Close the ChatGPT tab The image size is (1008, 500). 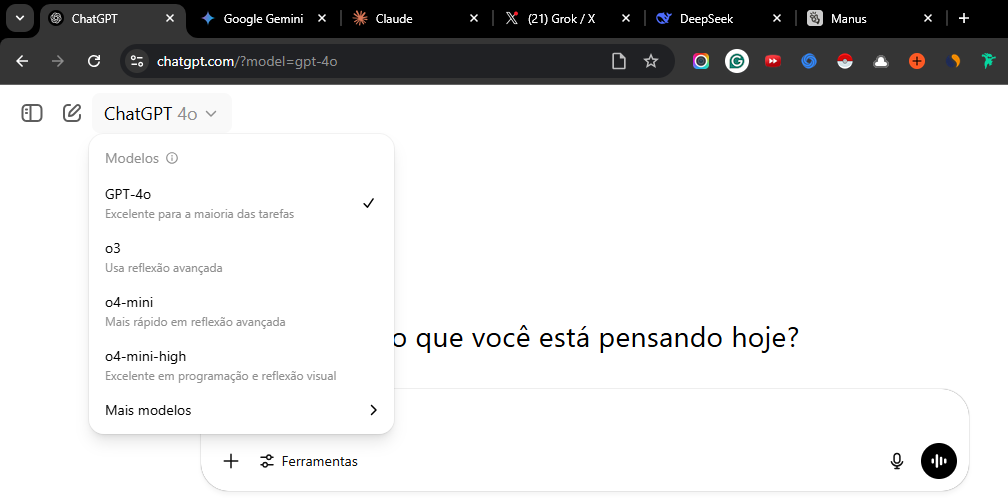pyautogui.click(x=170, y=19)
